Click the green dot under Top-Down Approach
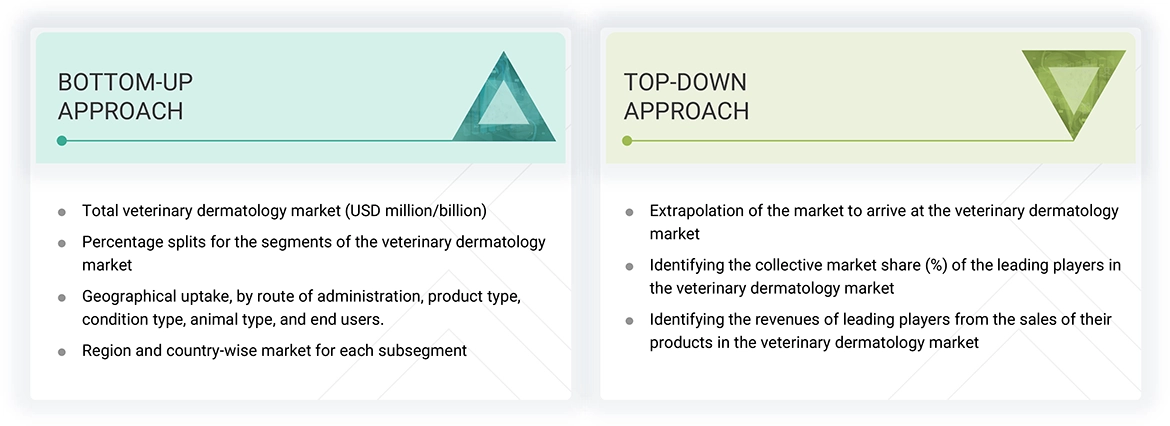The width and height of the screenshot is (1170, 426). pyautogui.click(x=627, y=141)
